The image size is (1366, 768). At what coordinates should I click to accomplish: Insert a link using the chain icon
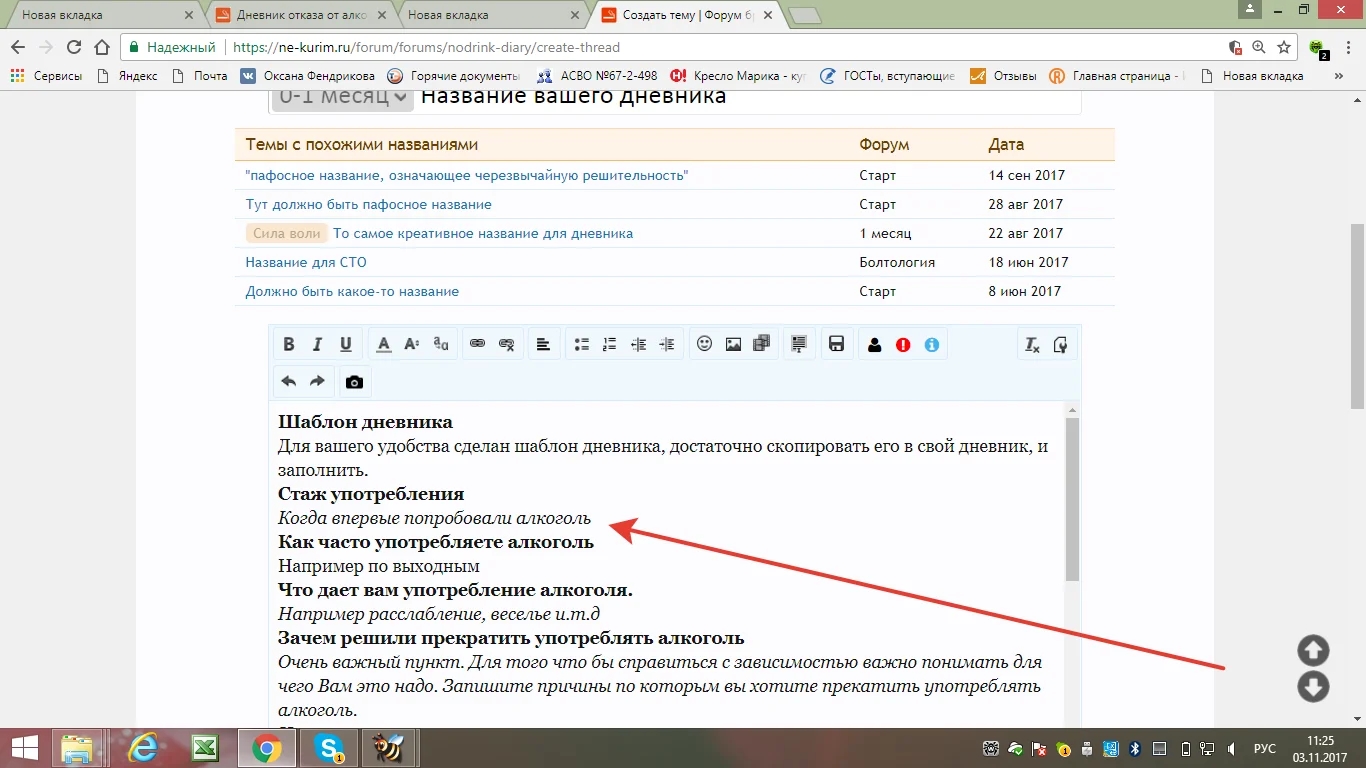pos(478,344)
